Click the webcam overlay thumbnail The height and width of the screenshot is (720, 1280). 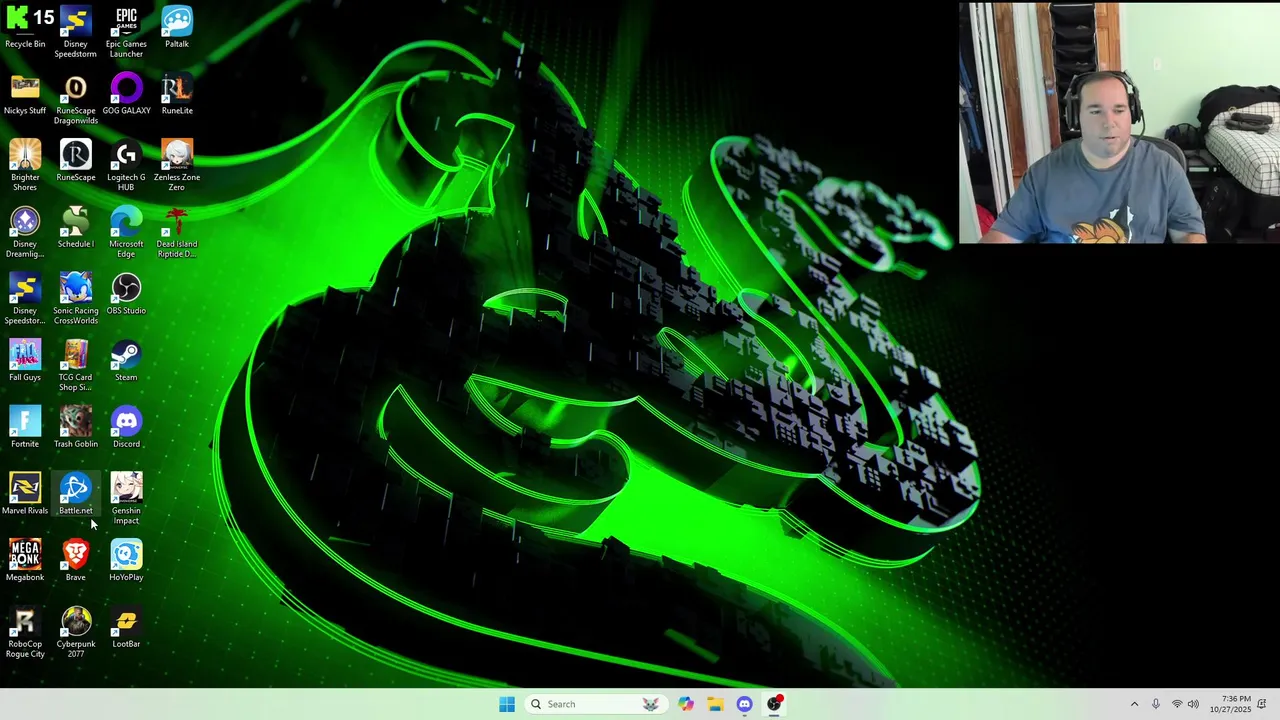coord(1119,123)
